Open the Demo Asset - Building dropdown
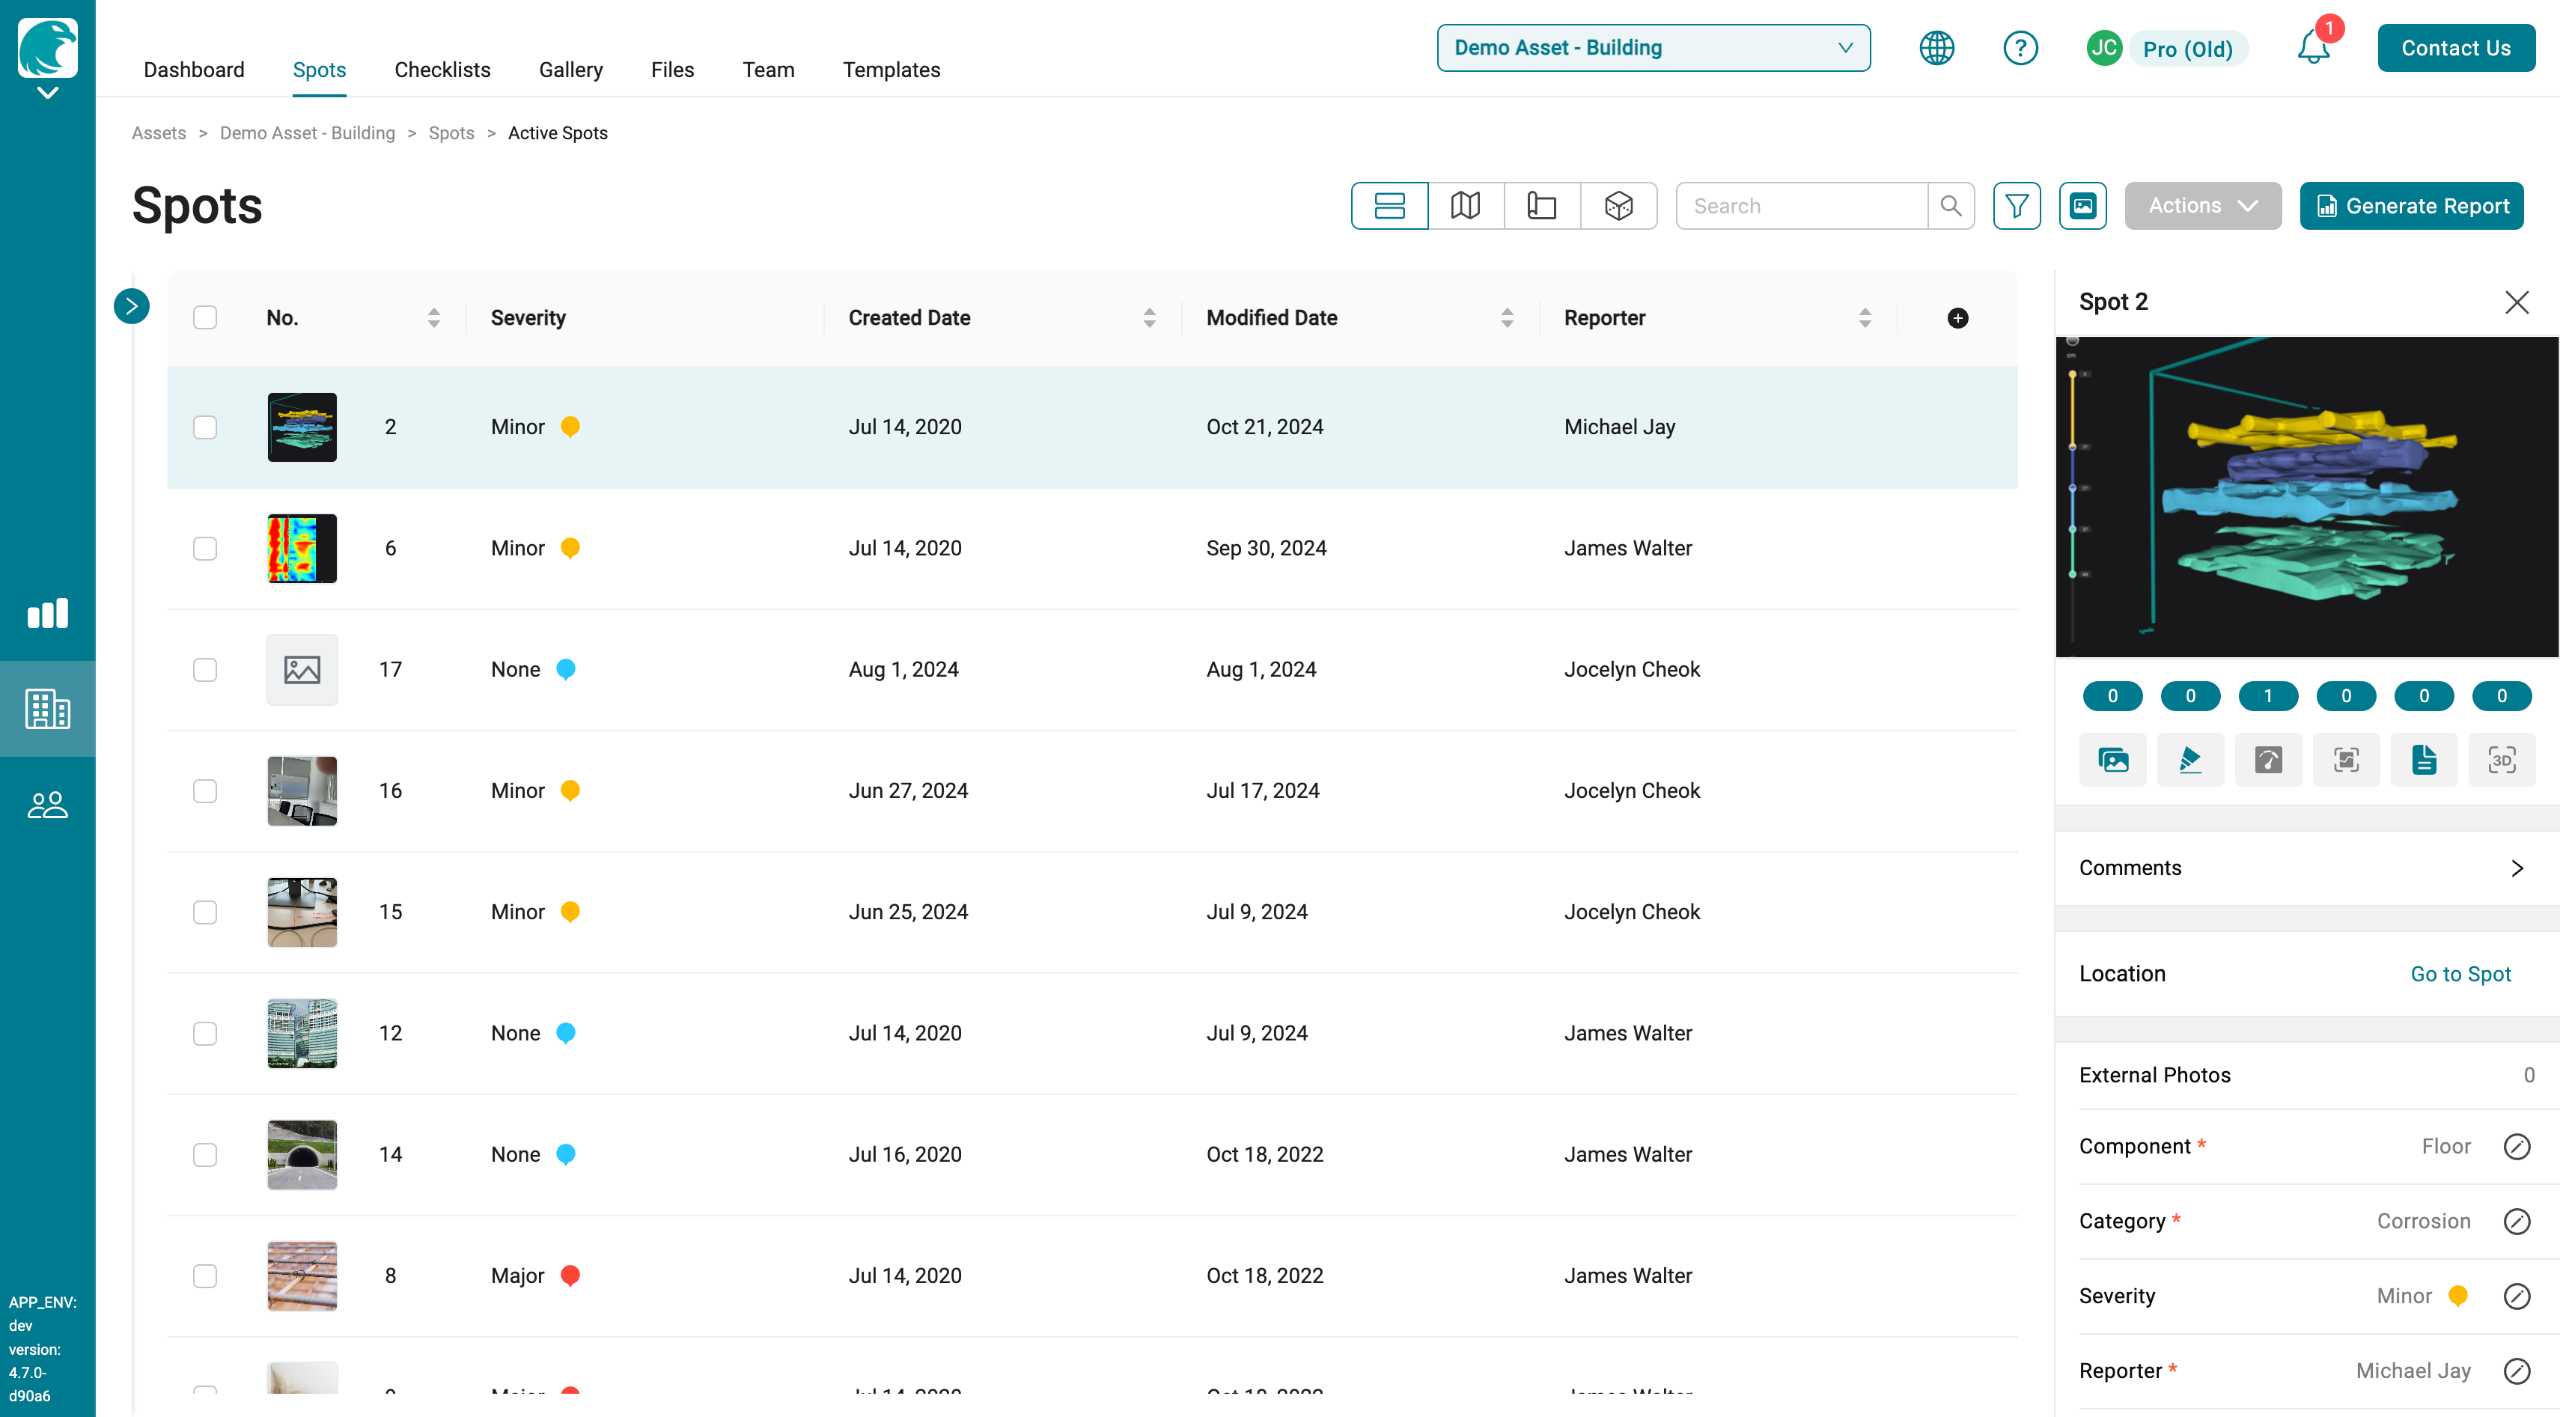Screen dimensions: 2560x1417 tap(1653, 48)
